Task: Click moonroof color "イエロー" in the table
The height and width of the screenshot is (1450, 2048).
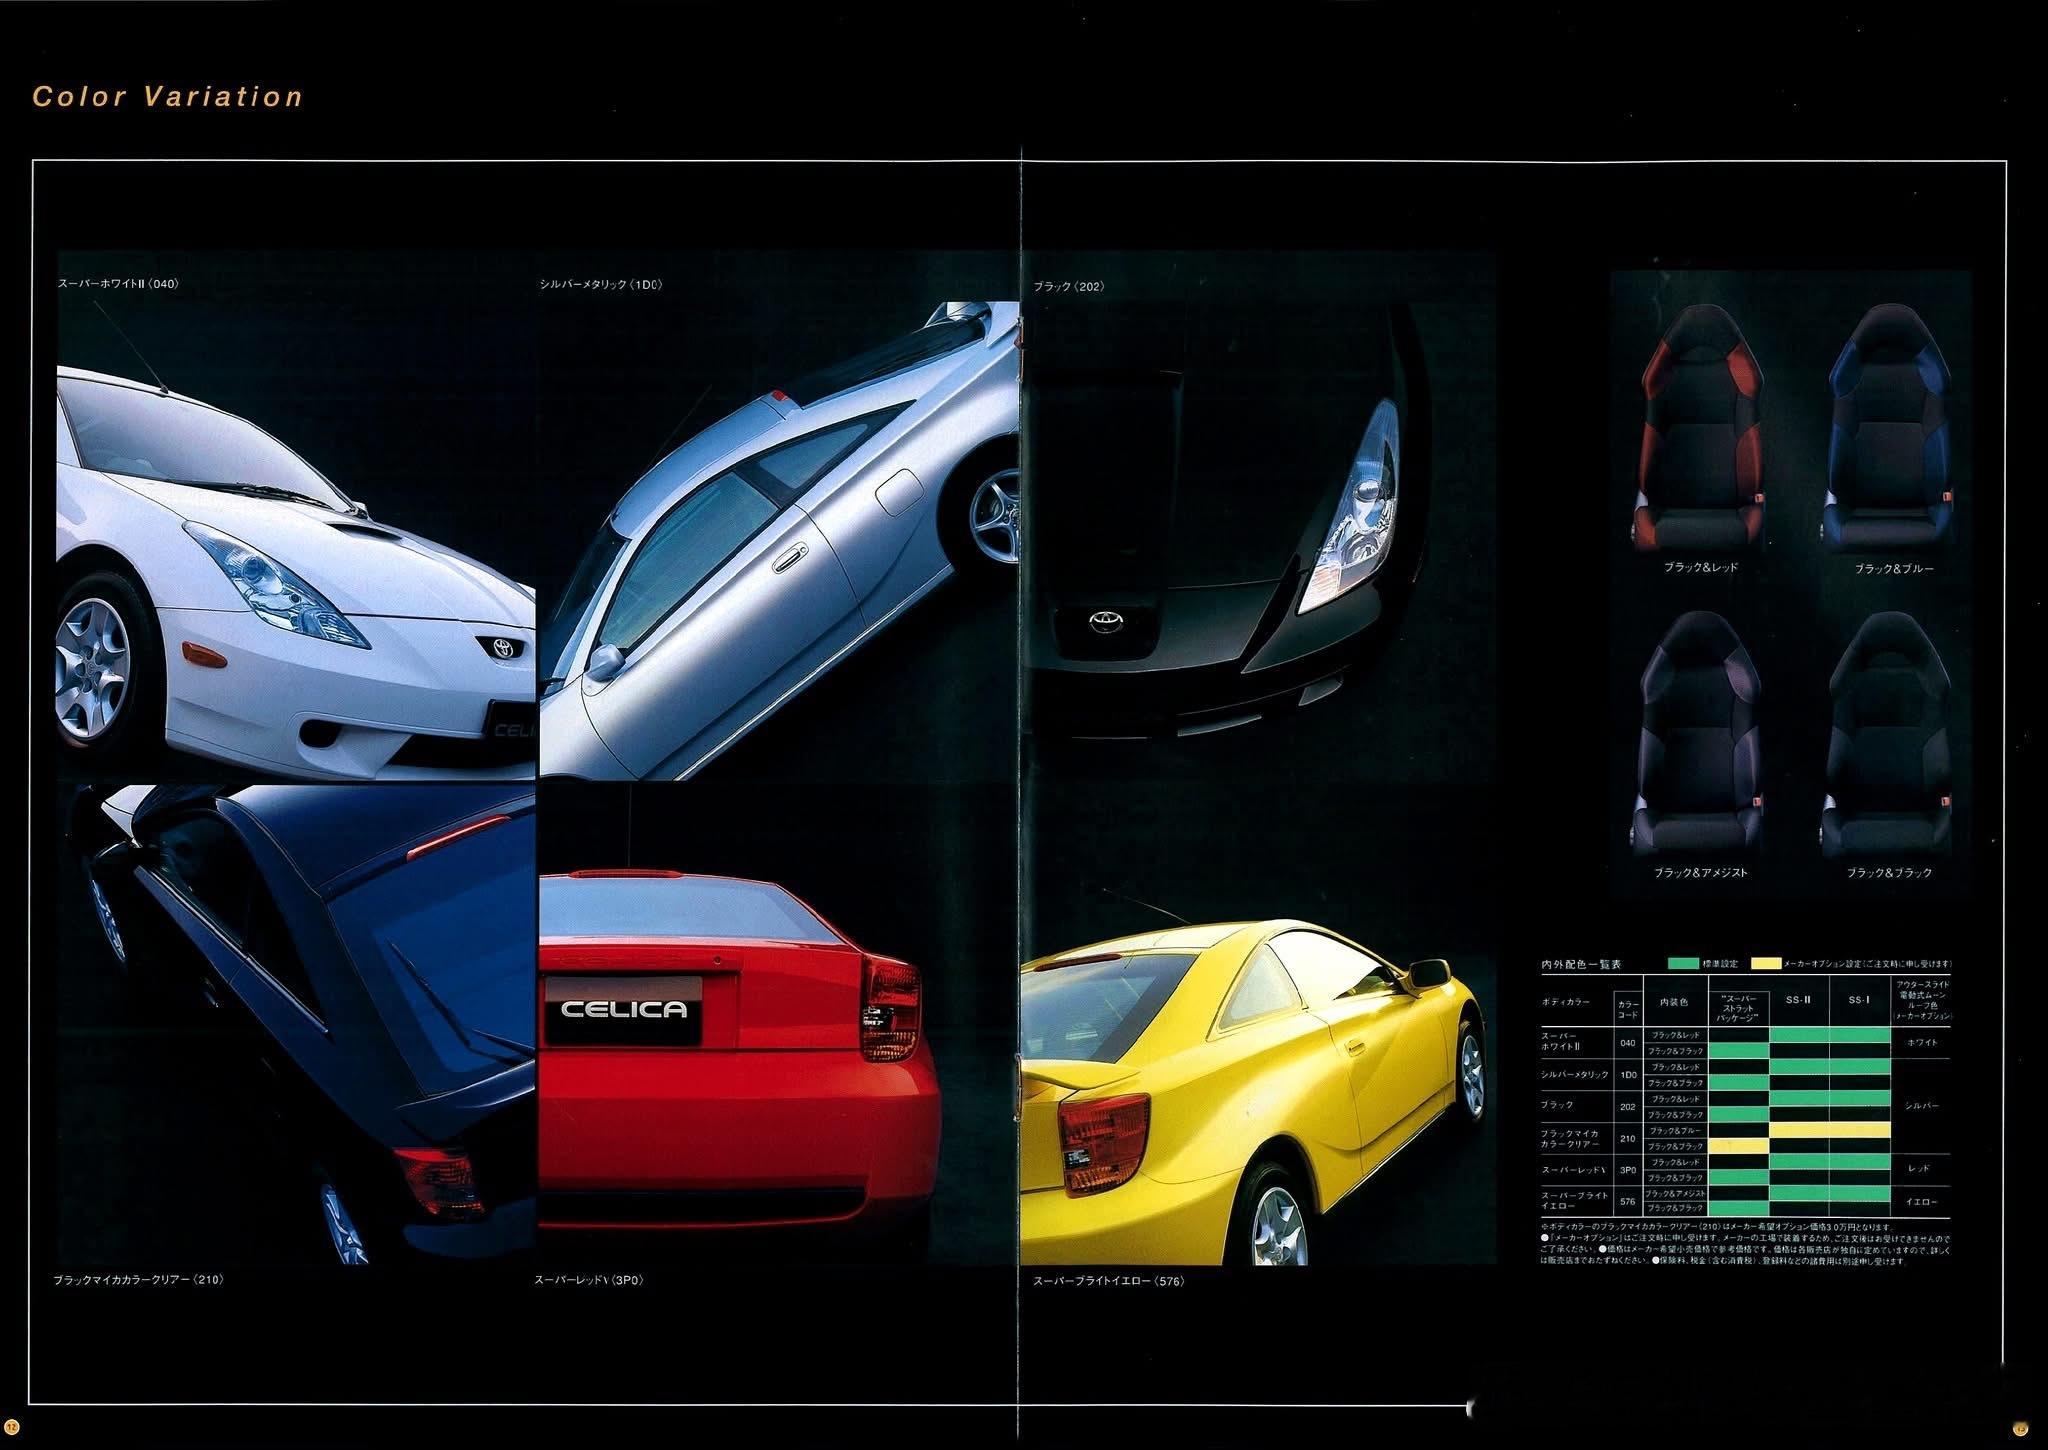Action: coord(1921,1201)
